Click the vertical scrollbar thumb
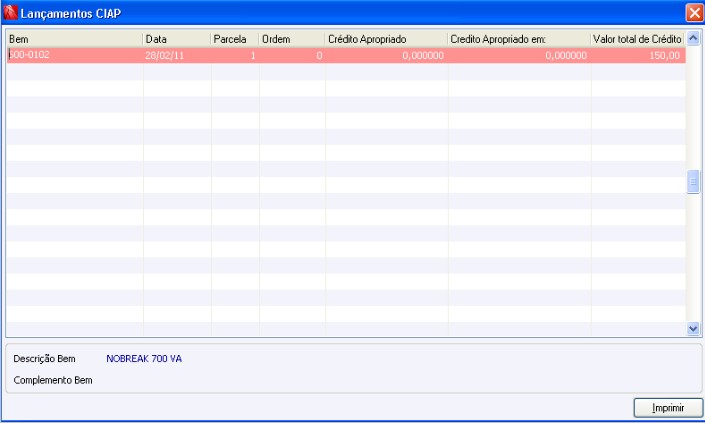The width and height of the screenshot is (705, 424). click(693, 182)
